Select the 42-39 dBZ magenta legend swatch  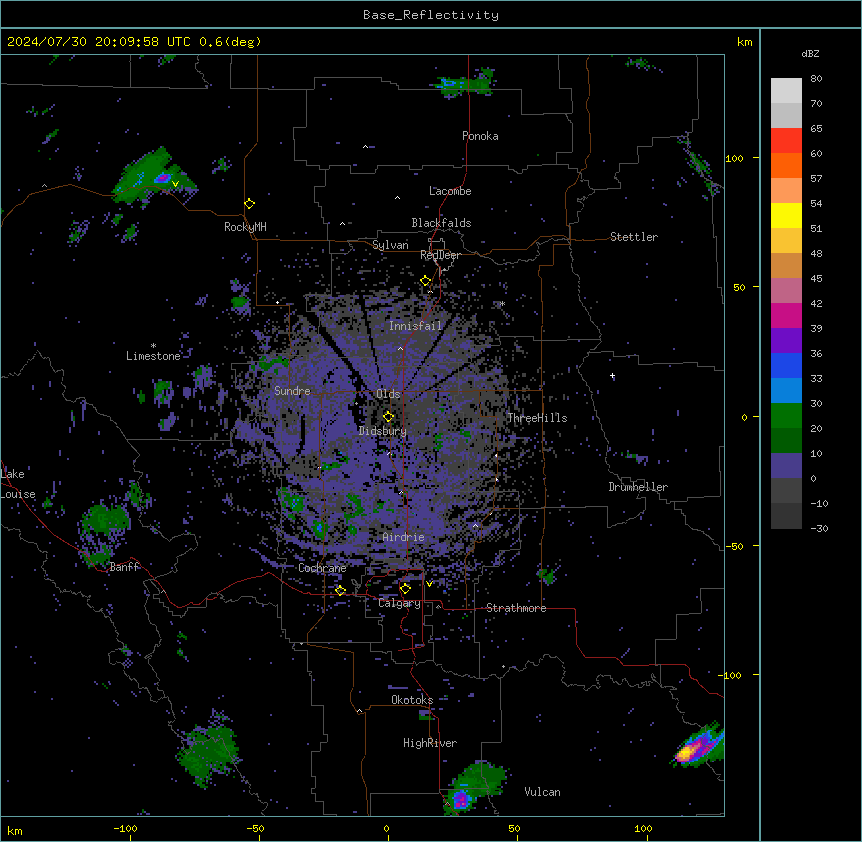786,316
